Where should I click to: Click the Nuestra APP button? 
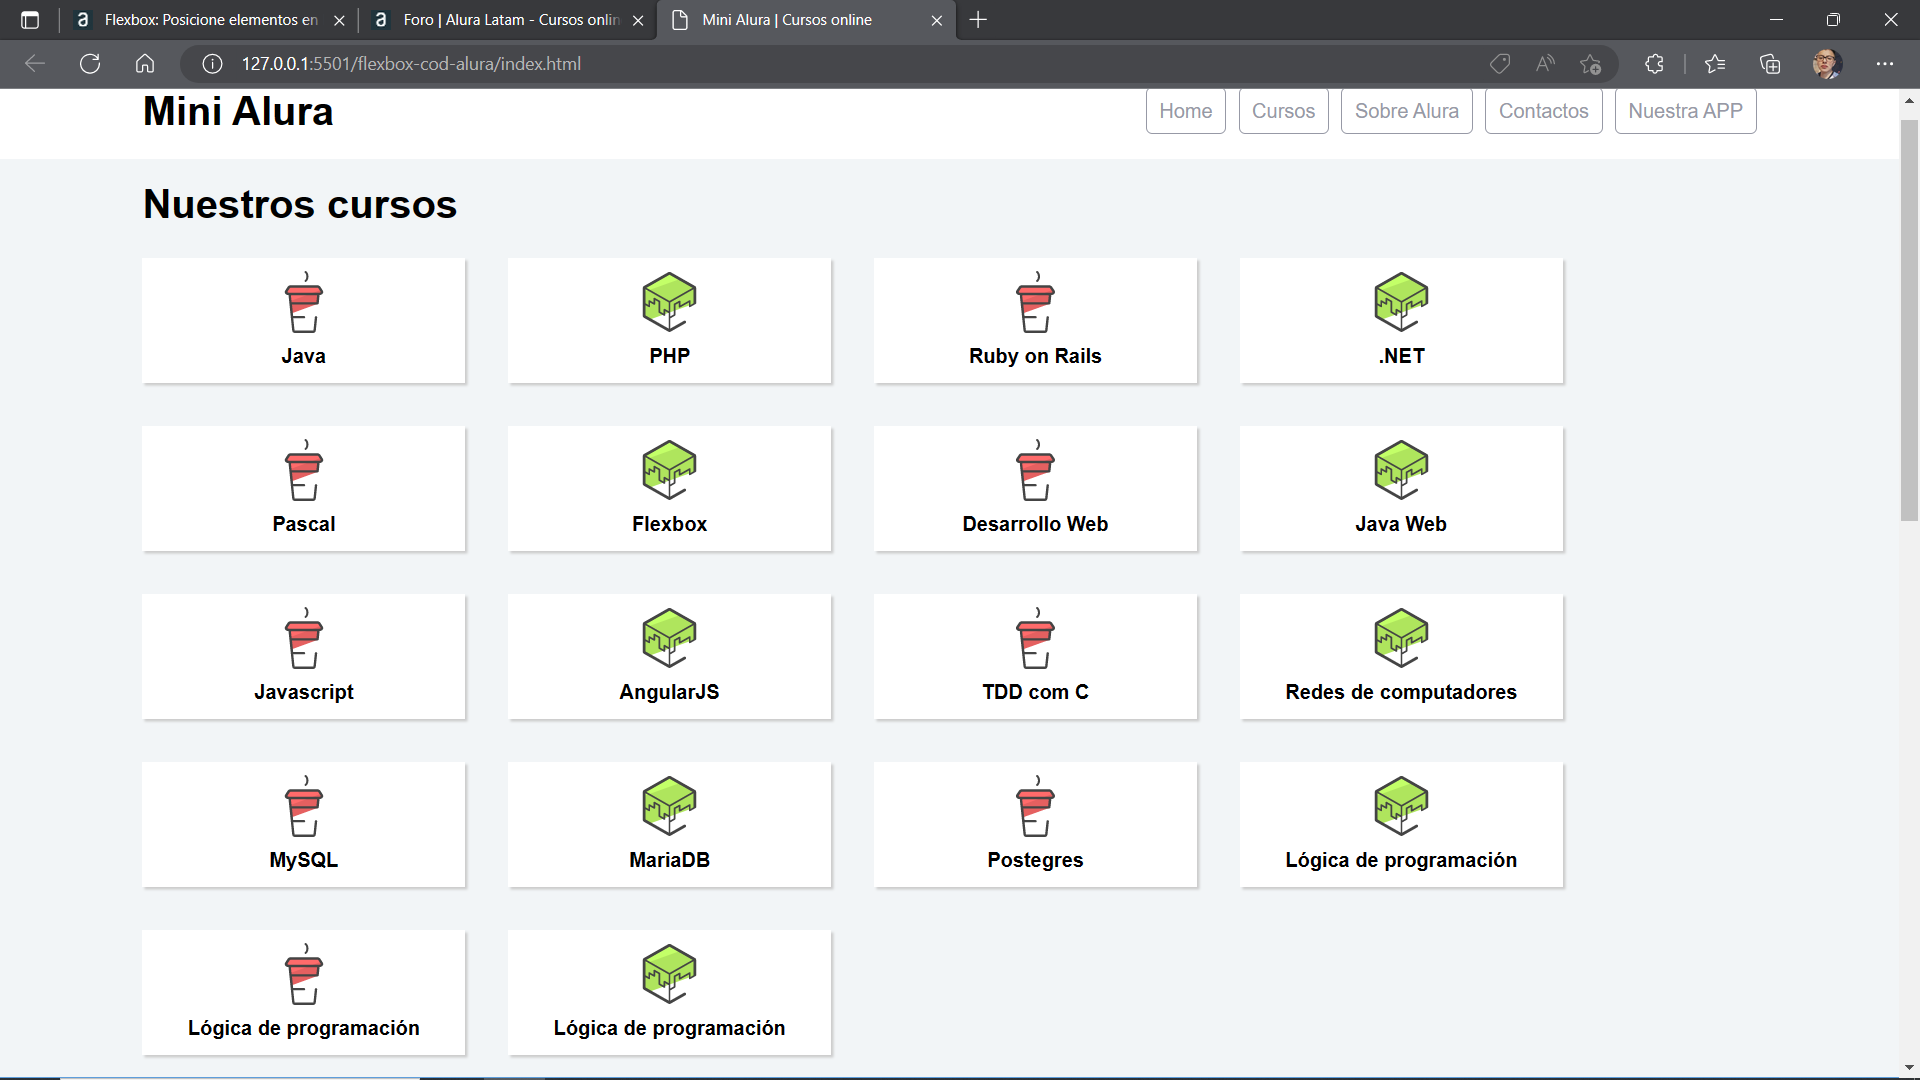[x=1685, y=111]
